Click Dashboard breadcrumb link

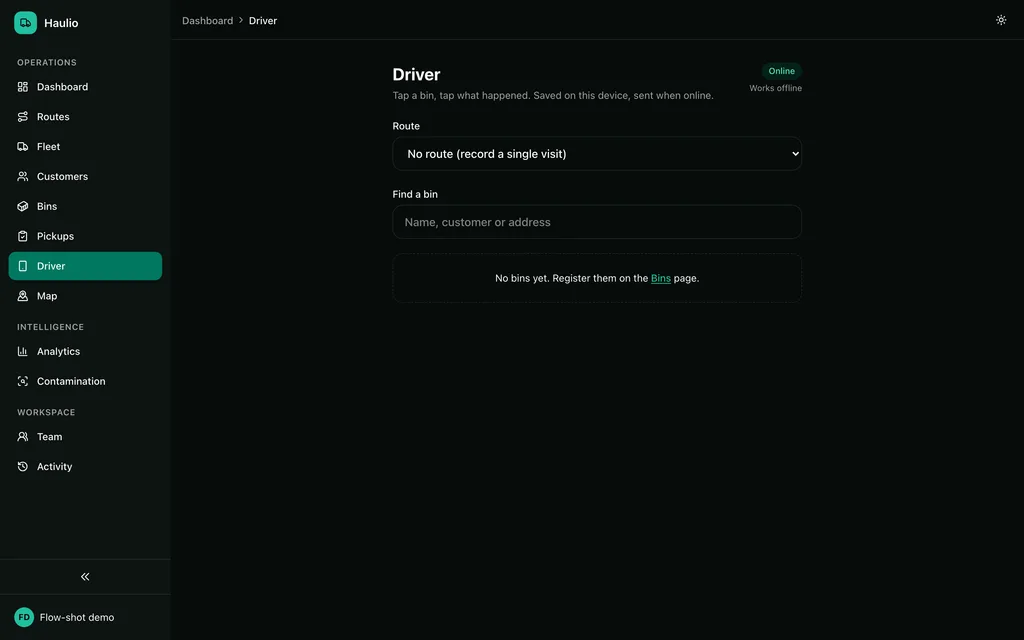click(x=208, y=21)
